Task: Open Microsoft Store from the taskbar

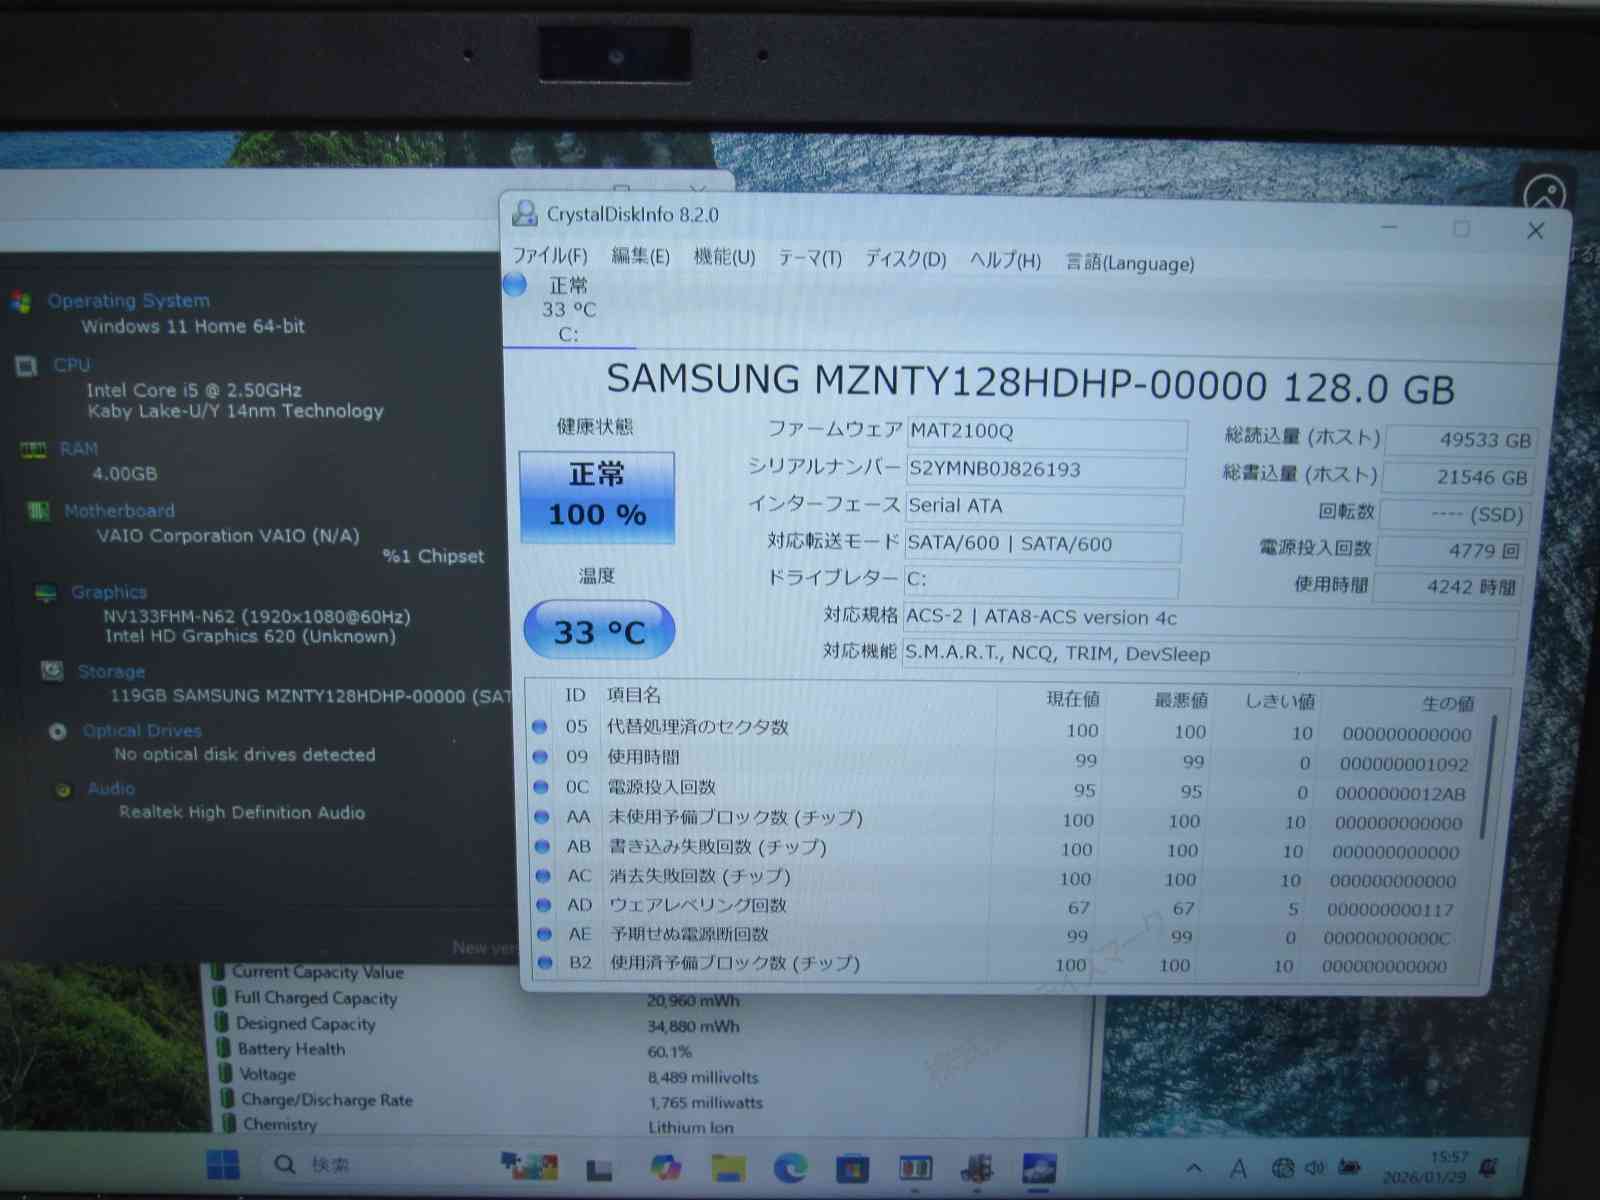Action: (x=852, y=1167)
